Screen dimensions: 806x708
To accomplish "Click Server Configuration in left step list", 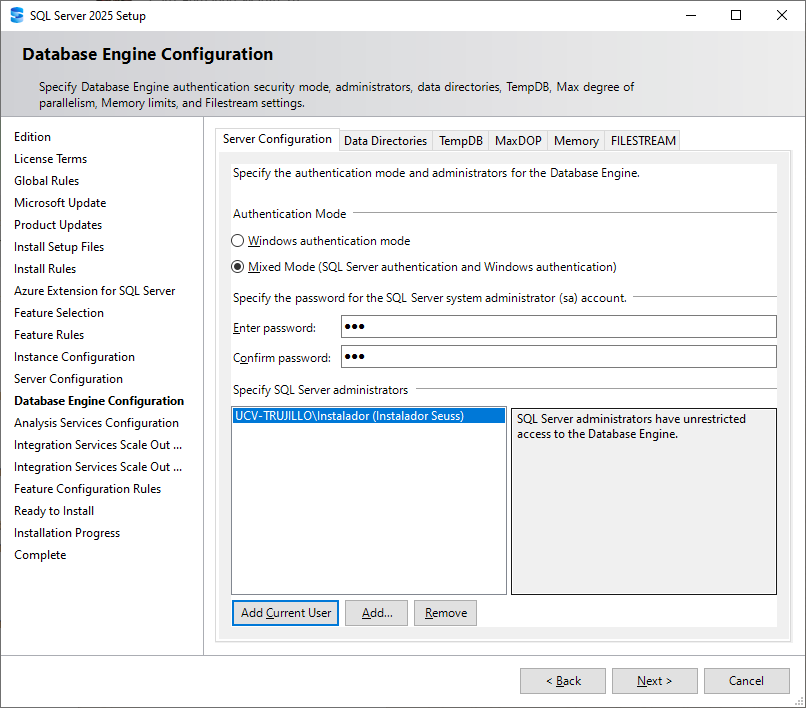I will tap(68, 379).
